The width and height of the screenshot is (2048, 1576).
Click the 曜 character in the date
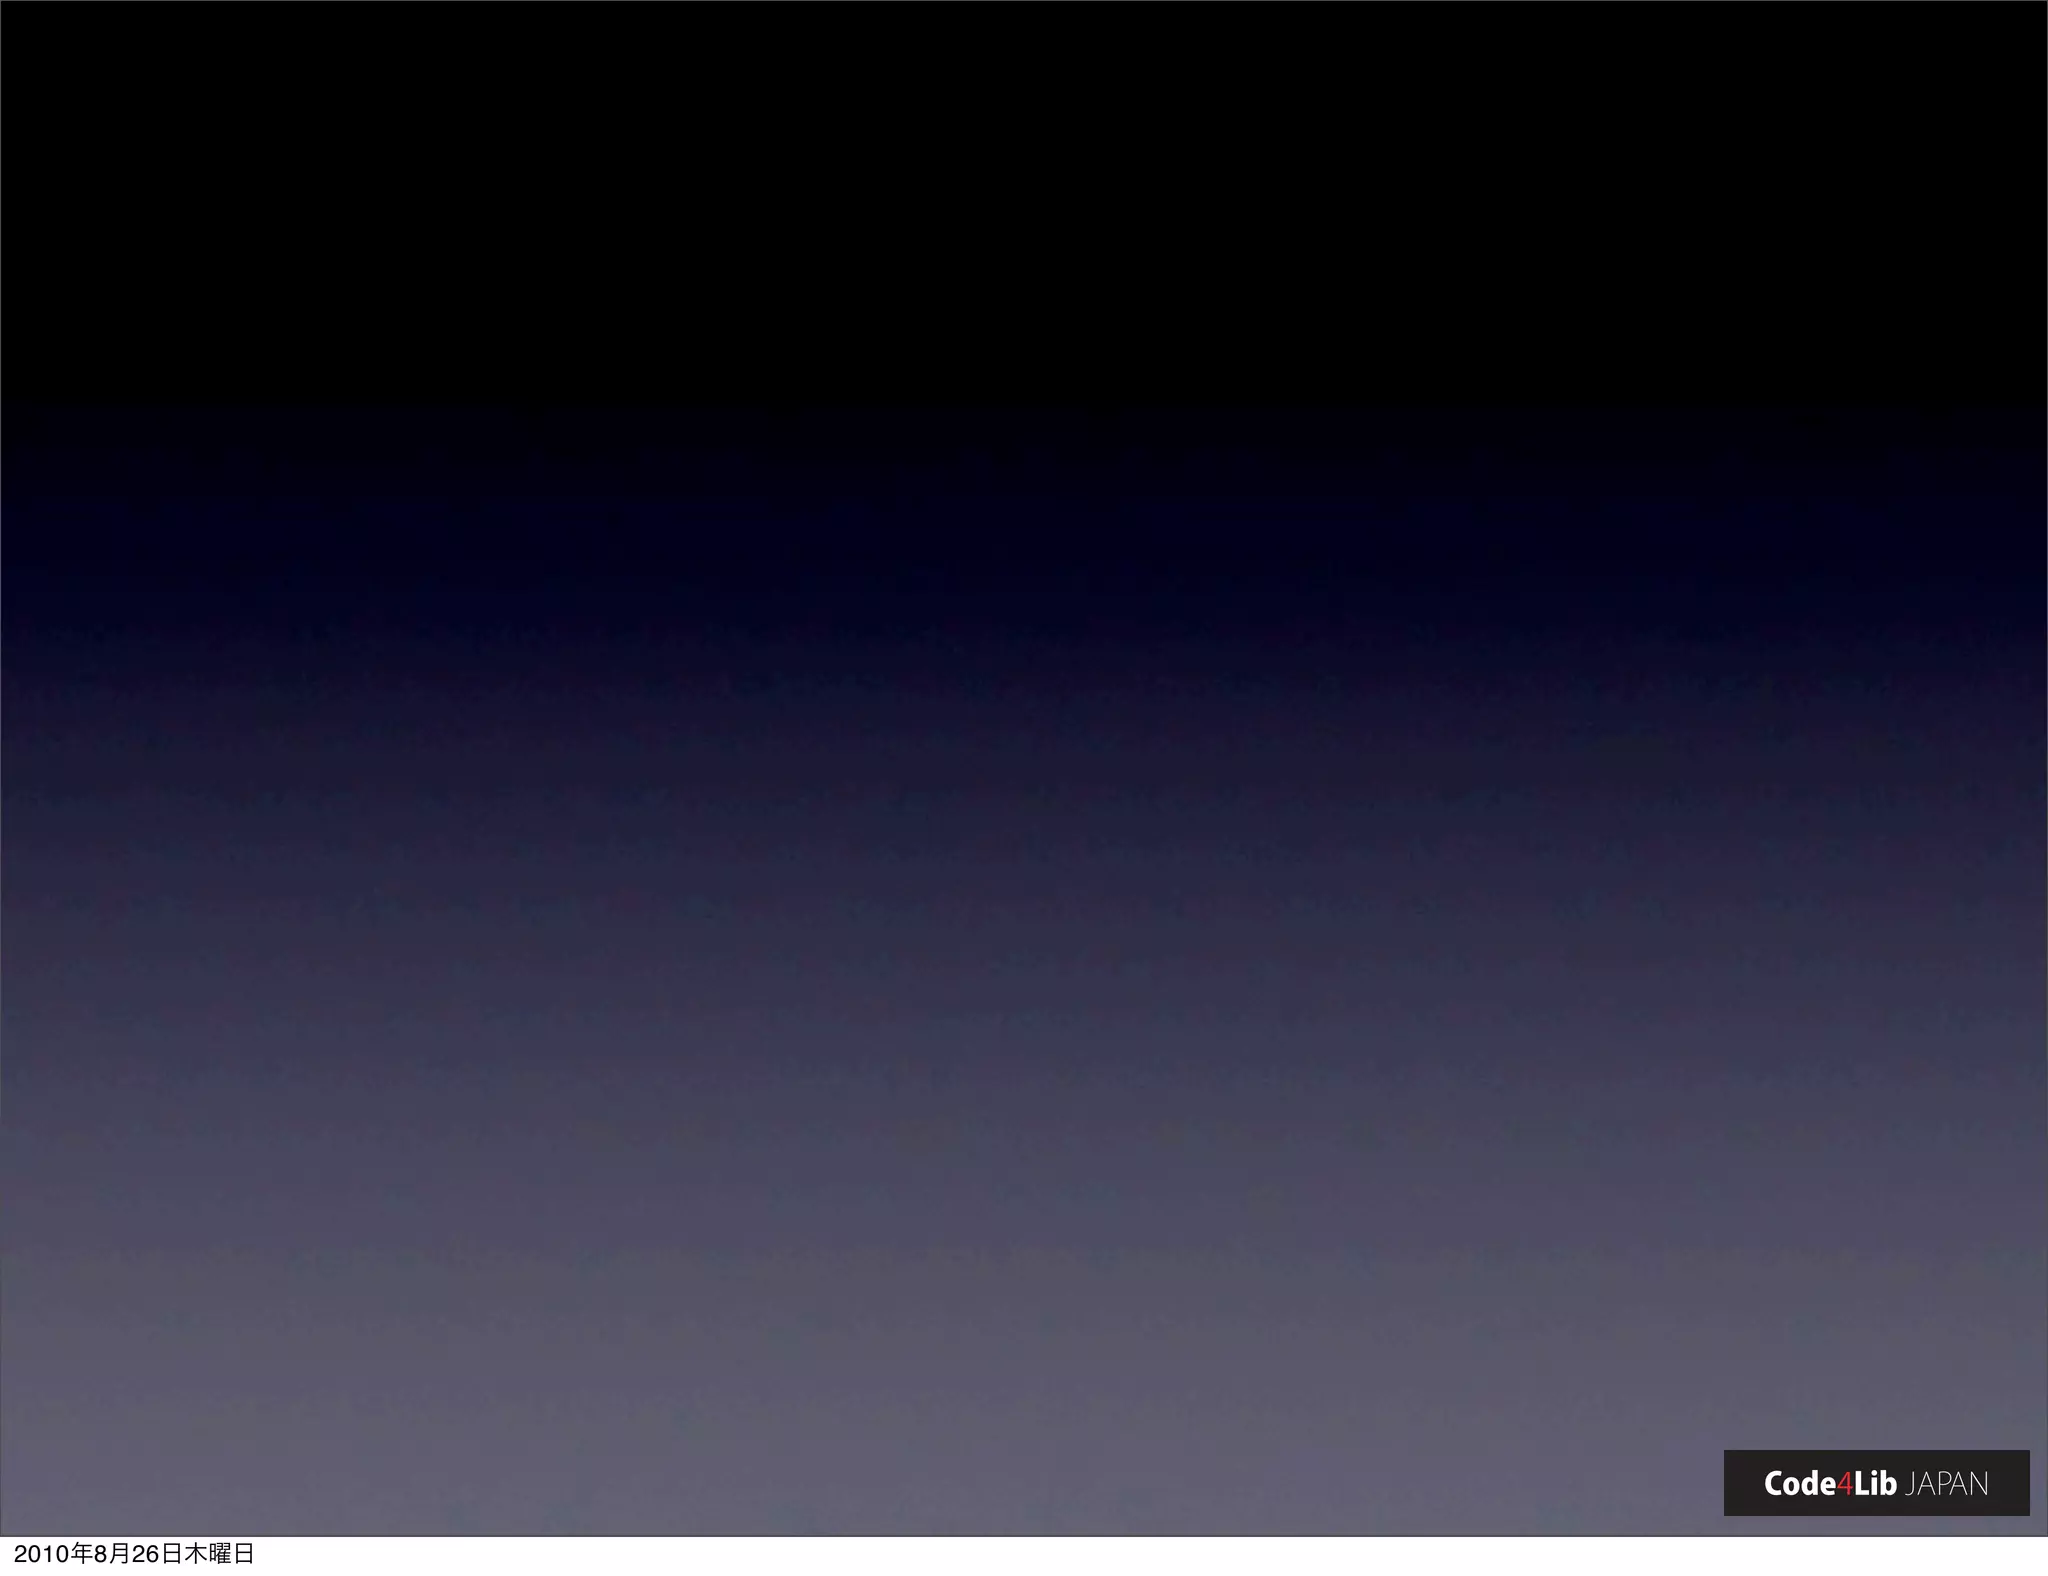(219, 1554)
